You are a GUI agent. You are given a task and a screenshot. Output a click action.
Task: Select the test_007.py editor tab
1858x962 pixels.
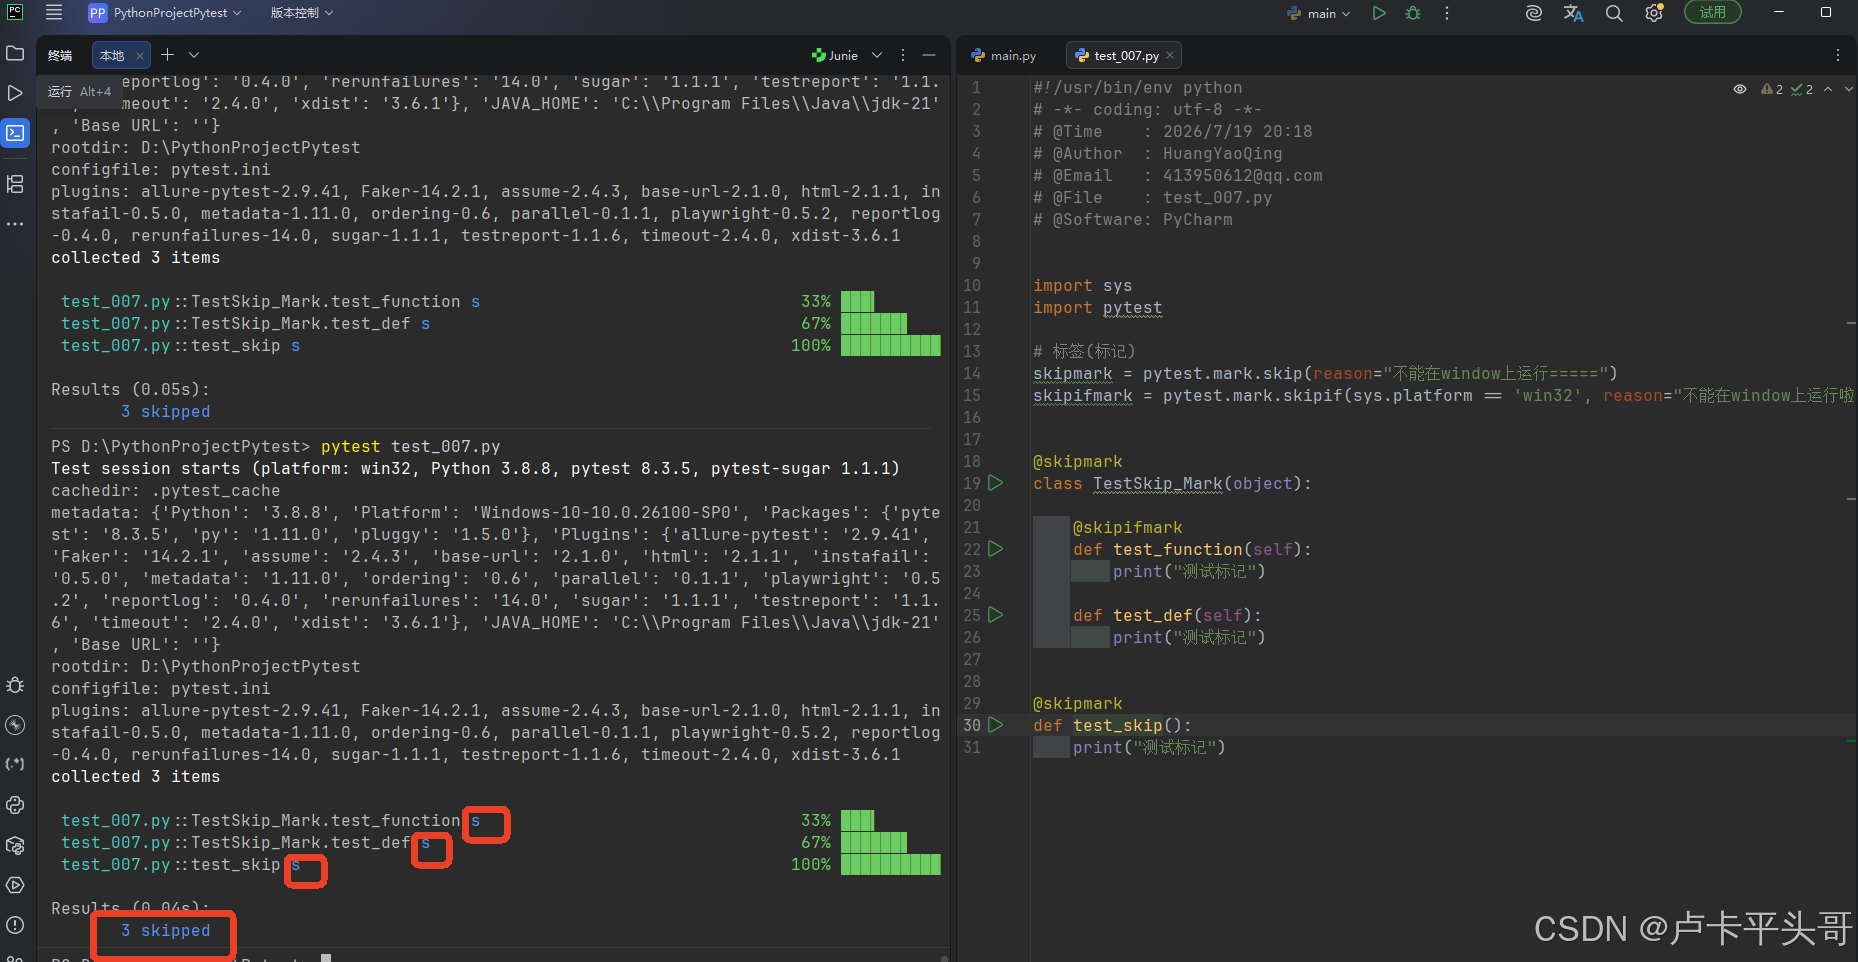[x=1126, y=55]
